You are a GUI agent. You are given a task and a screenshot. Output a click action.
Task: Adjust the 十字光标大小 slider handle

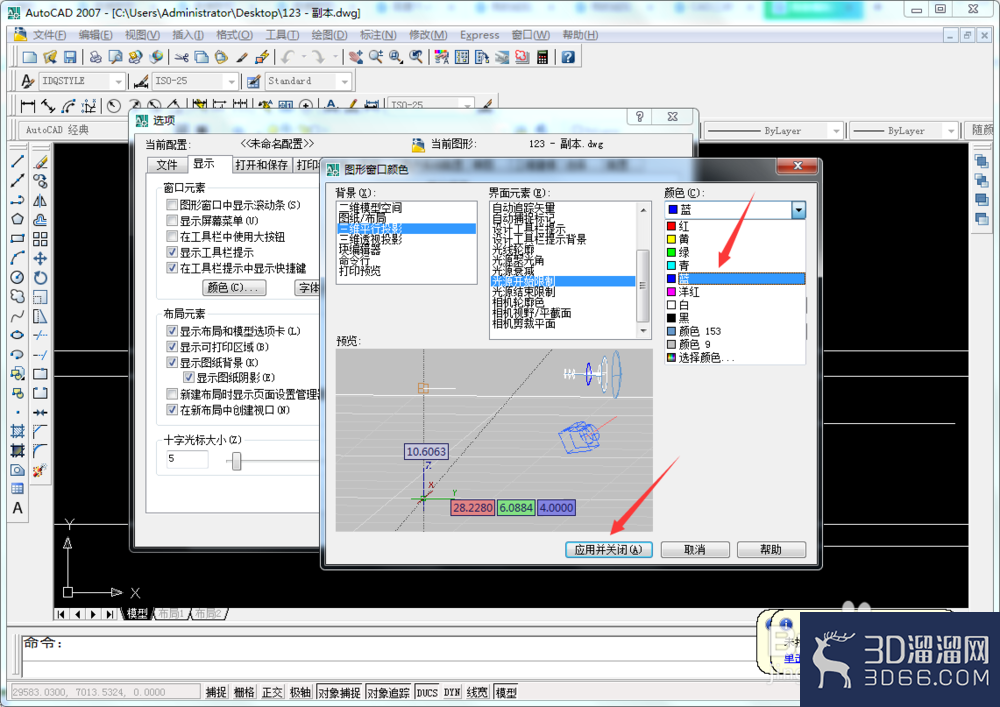click(x=237, y=461)
